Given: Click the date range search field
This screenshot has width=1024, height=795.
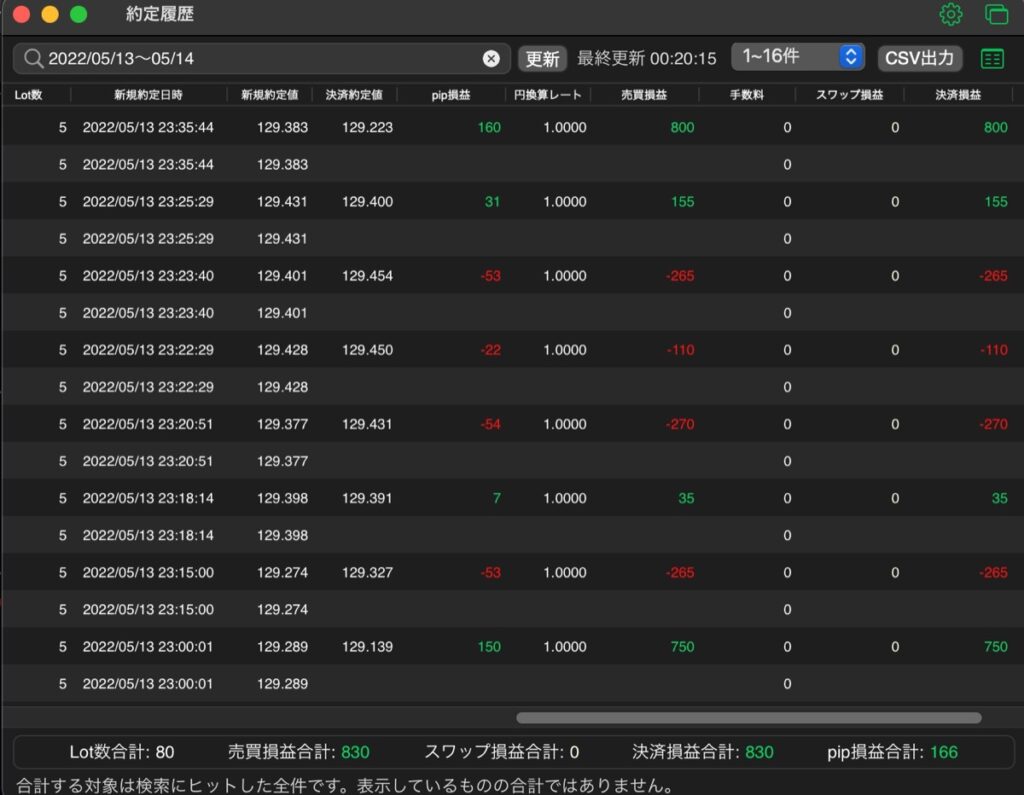Looking at the screenshot, I should pos(261,59).
